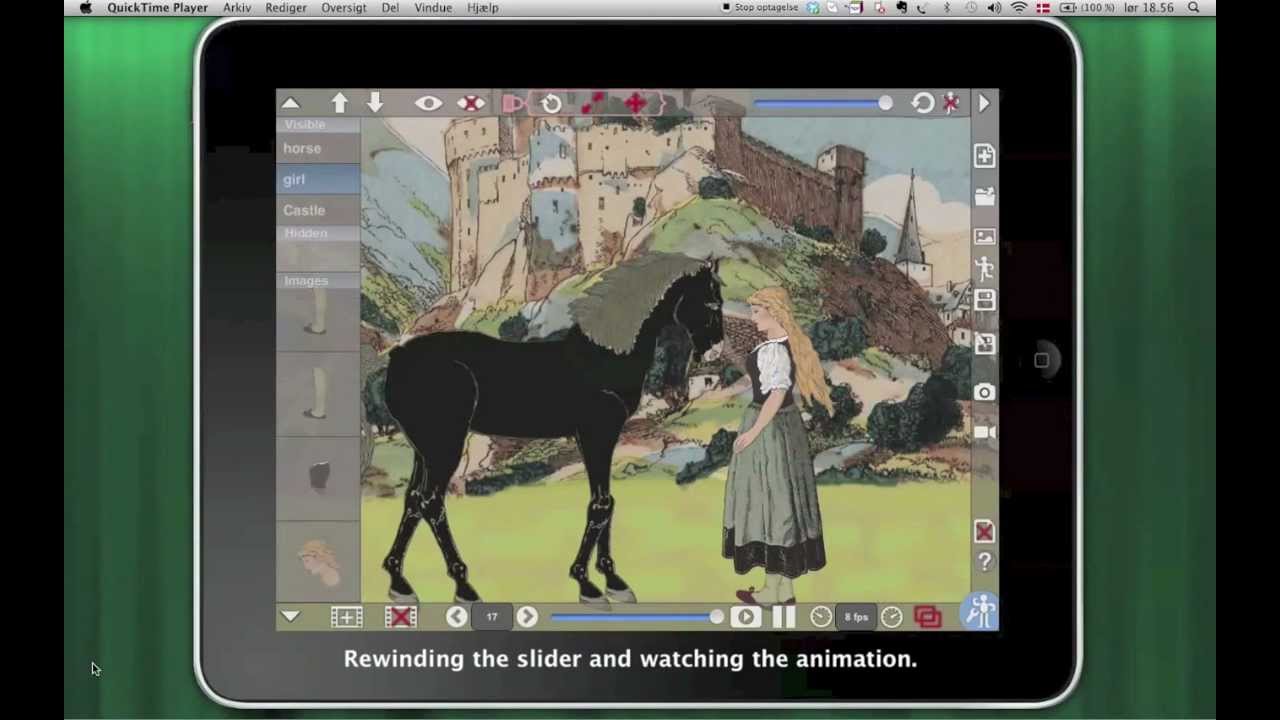1280x720 pixels.
Task: Pick the first leg image thumbnail
Action: click(x=318, y=312)
